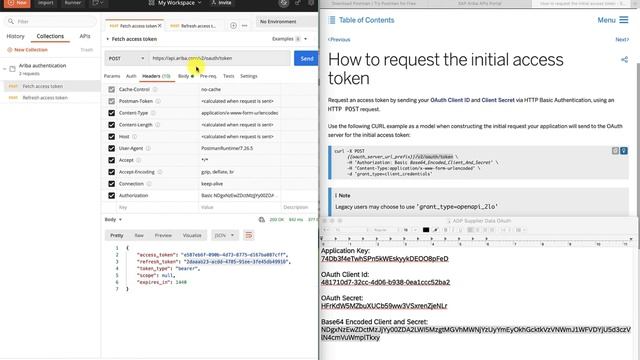The image size is (640, 360).
Task: Select the Preview response view
Action: 163,236
